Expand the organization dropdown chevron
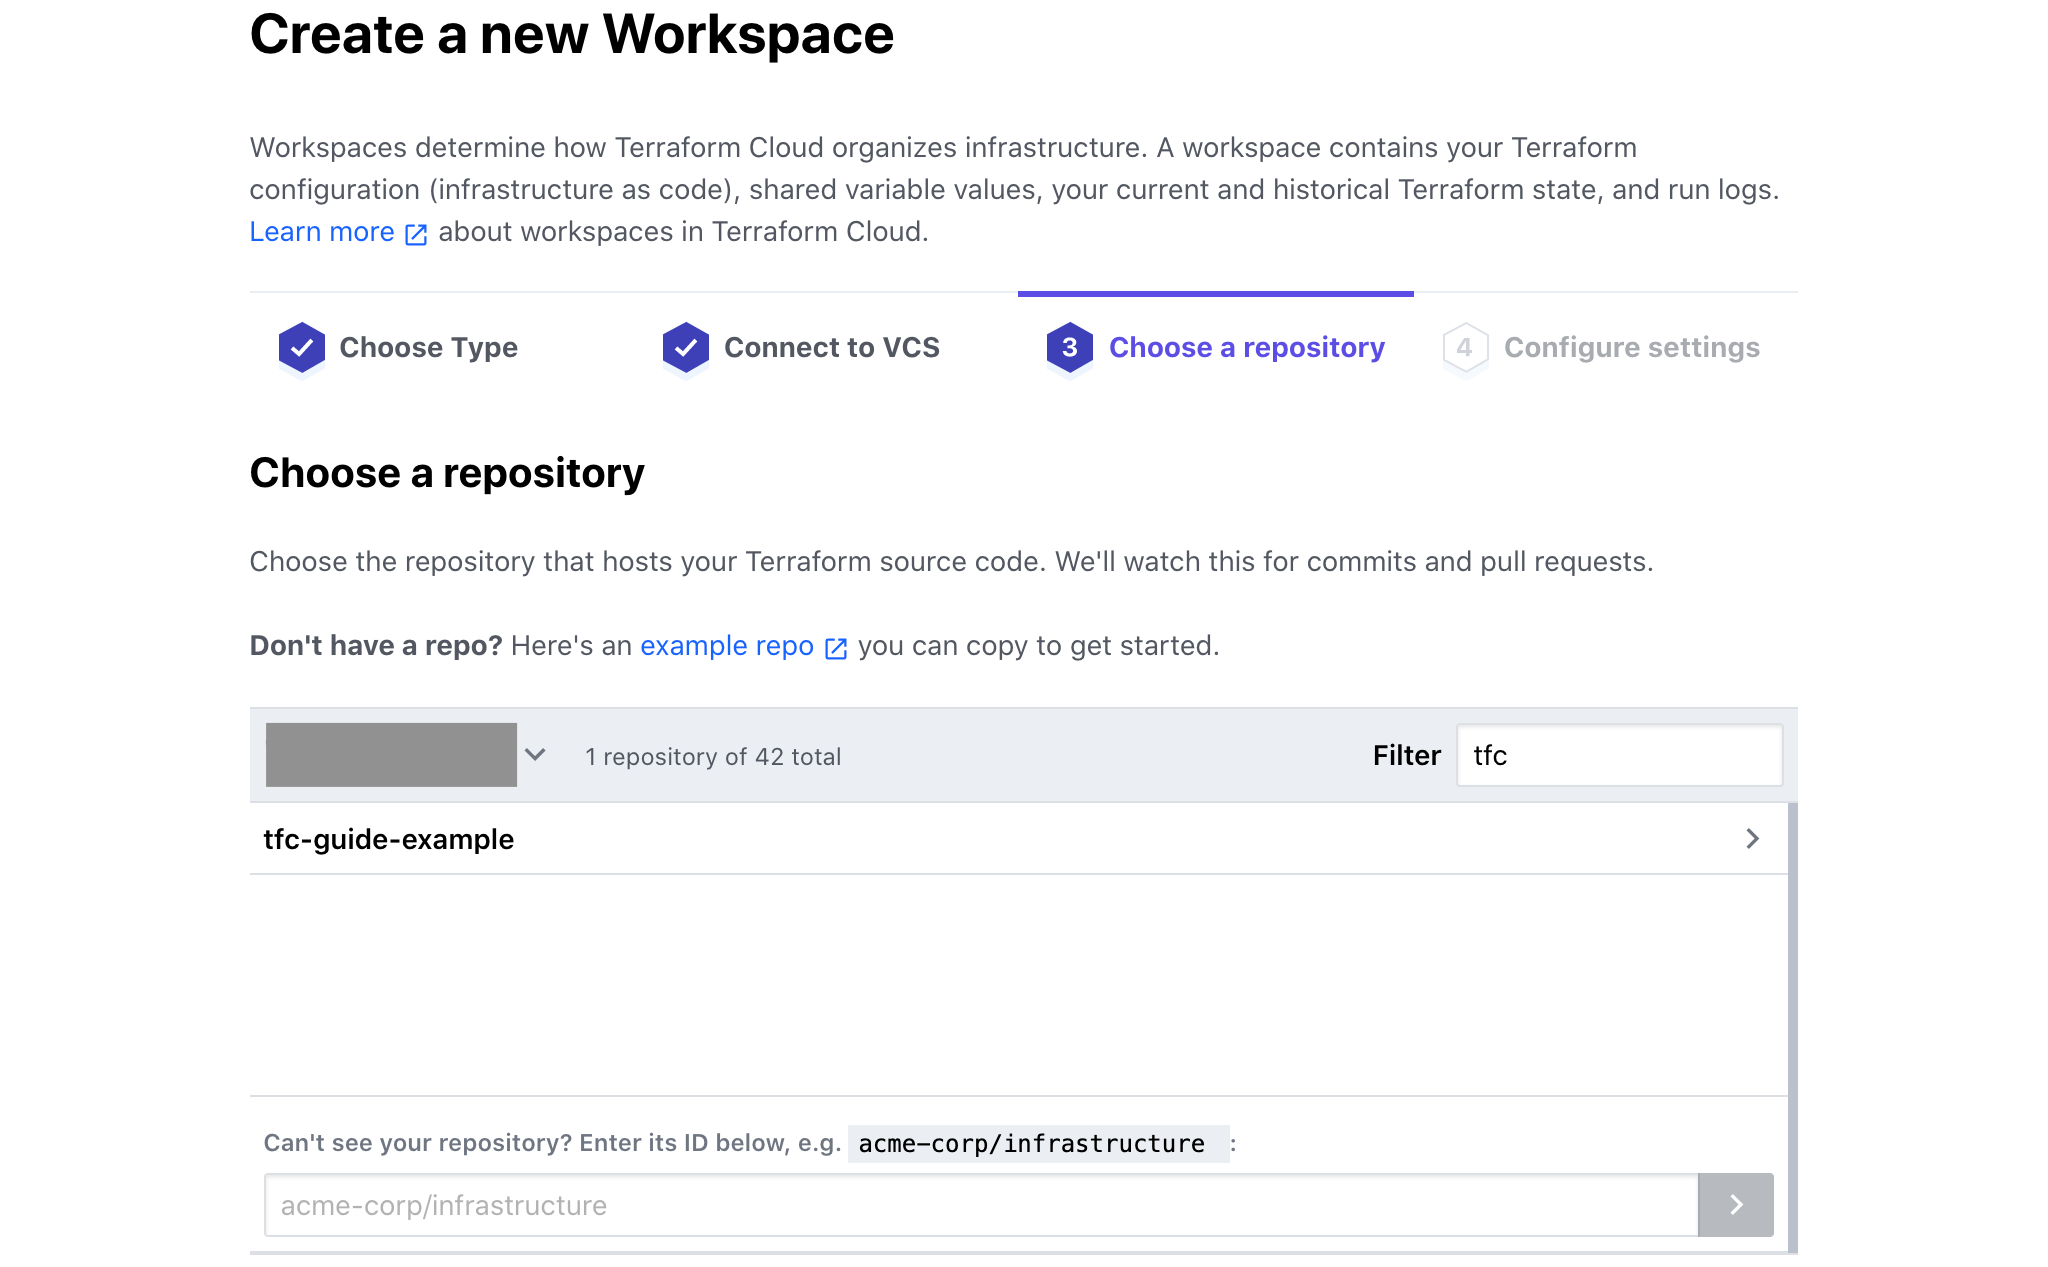The image size is (2048, 1267). (535, 755)
